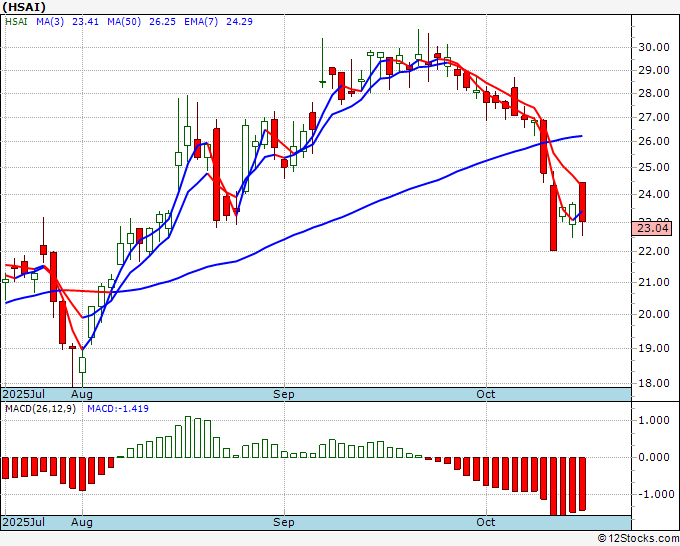This screenshot has width=680, height=546.
Task: Click Aug on the MACD date axis
Action: tap(82, 522)
